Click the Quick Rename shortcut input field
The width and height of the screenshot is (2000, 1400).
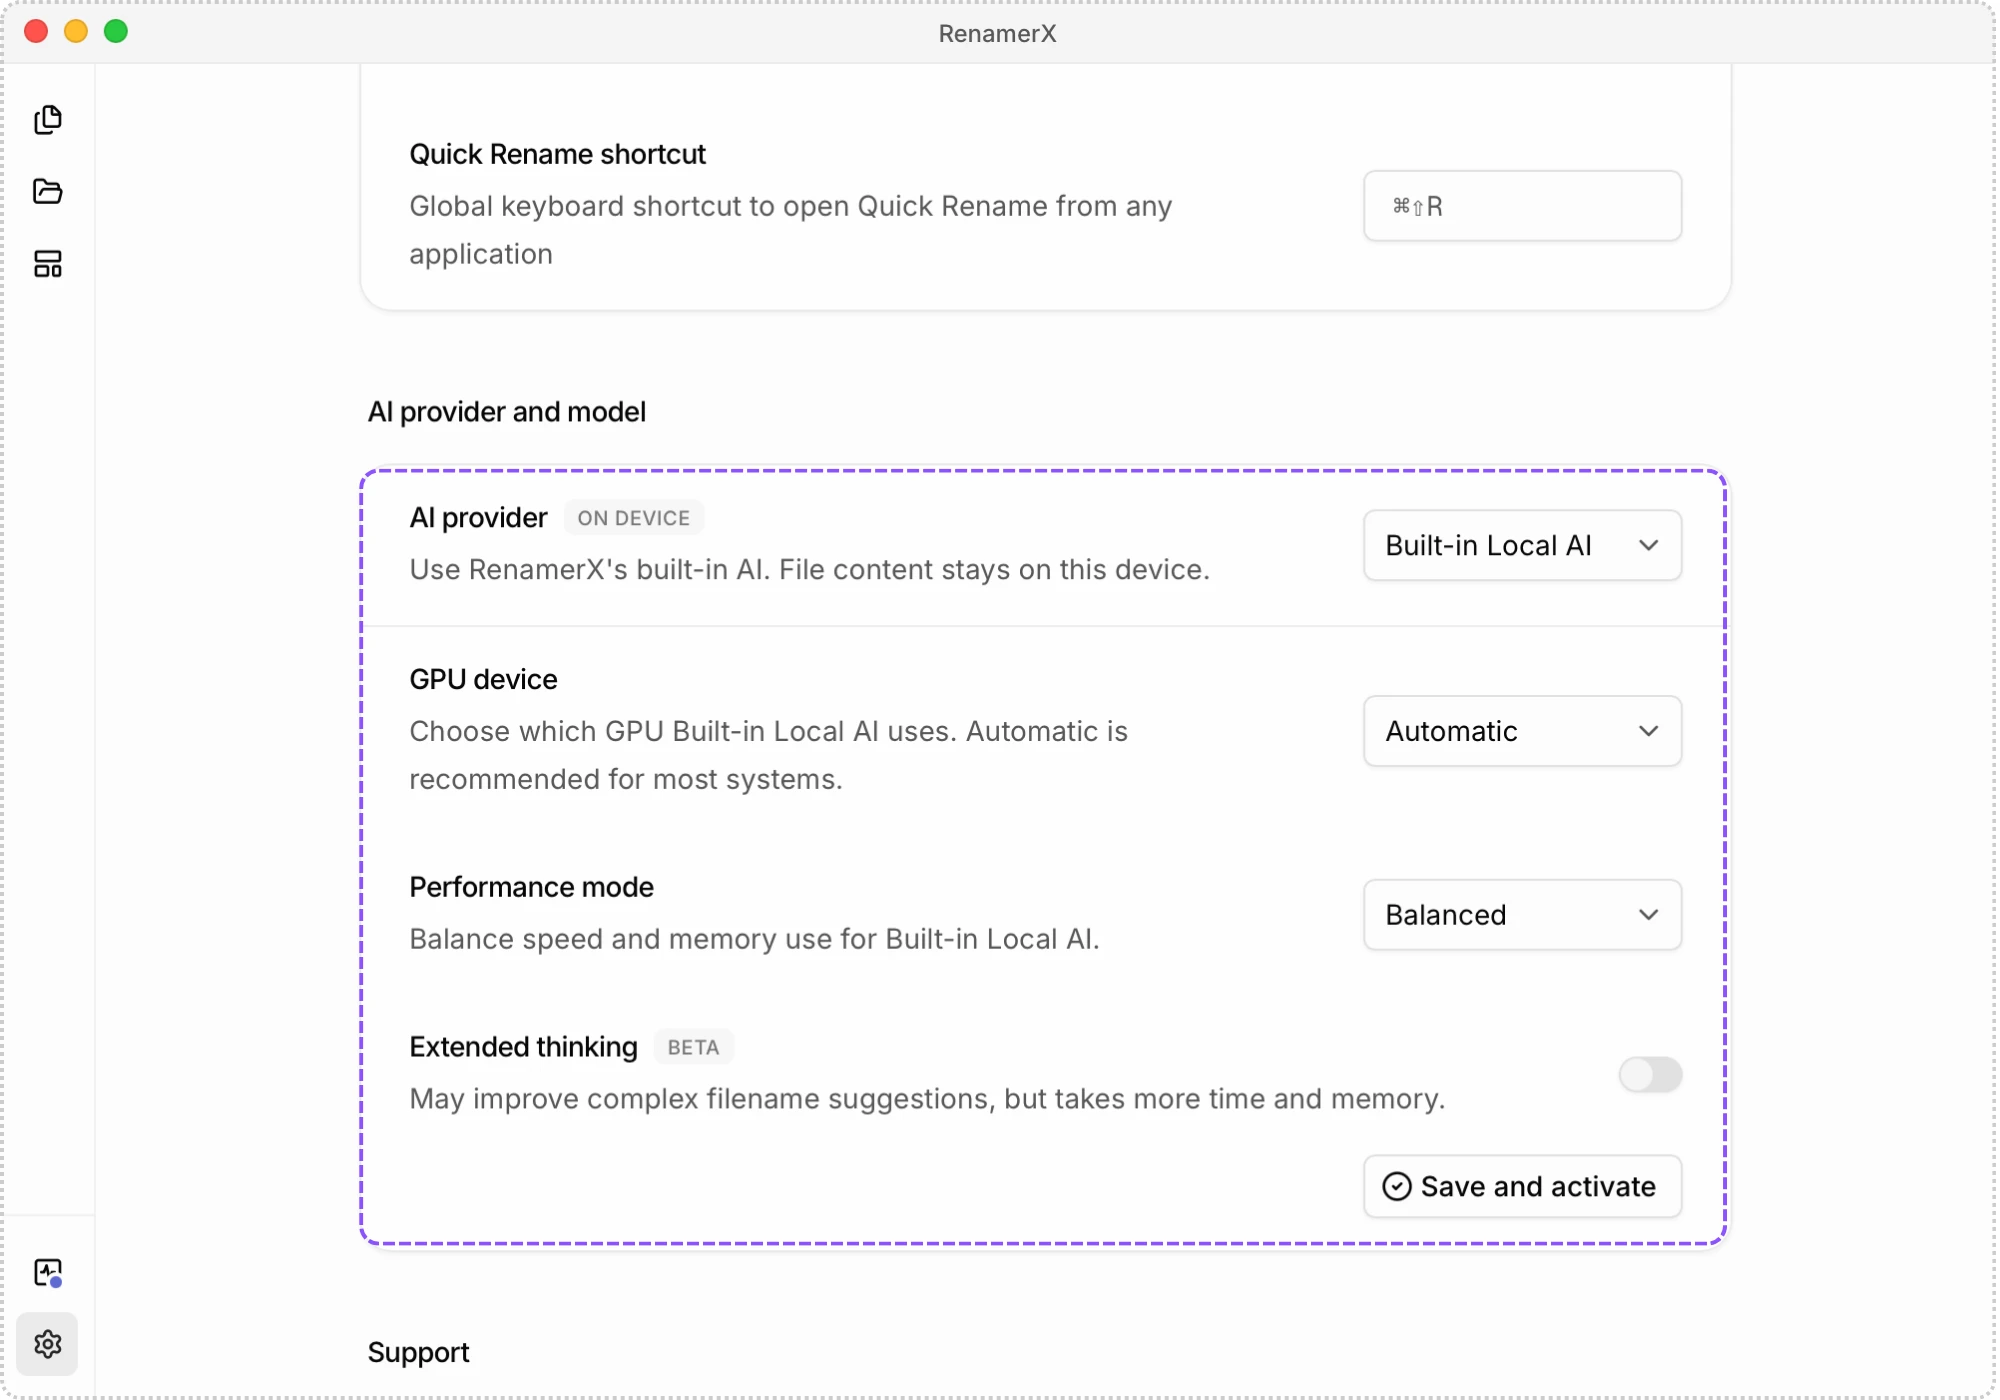pos(1522,205)
